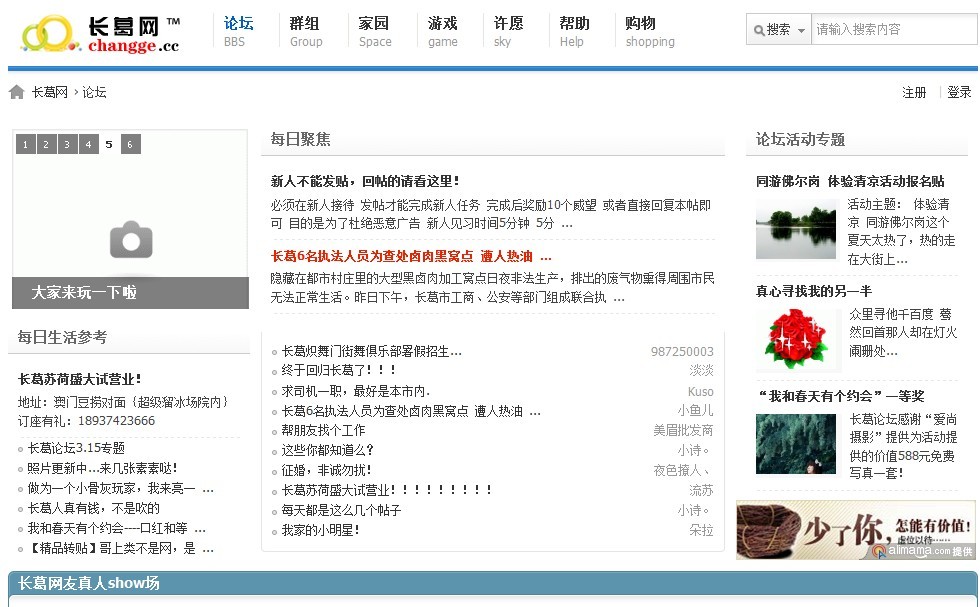
Task: Click 长葛网 in the breadcrumb
Action: [x=49, y=93]
